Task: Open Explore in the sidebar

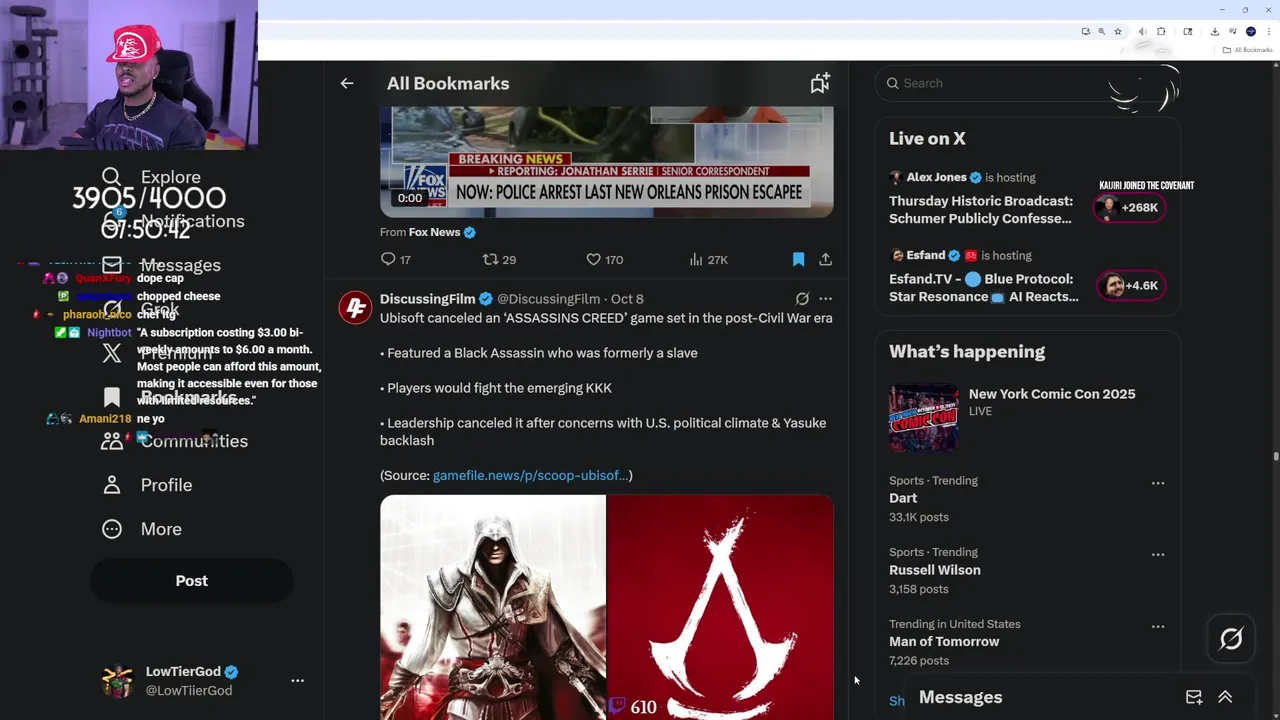Action: pos(151,177)
